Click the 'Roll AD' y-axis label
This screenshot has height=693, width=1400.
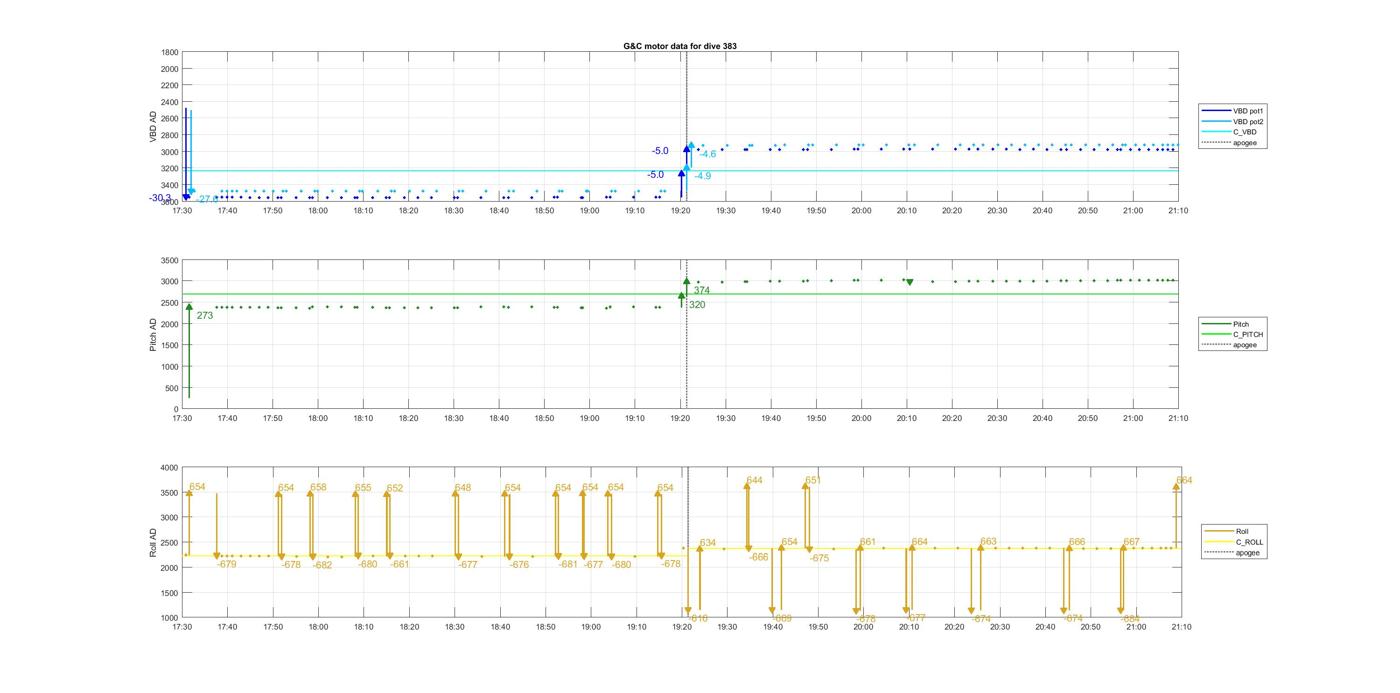[154, 543]
